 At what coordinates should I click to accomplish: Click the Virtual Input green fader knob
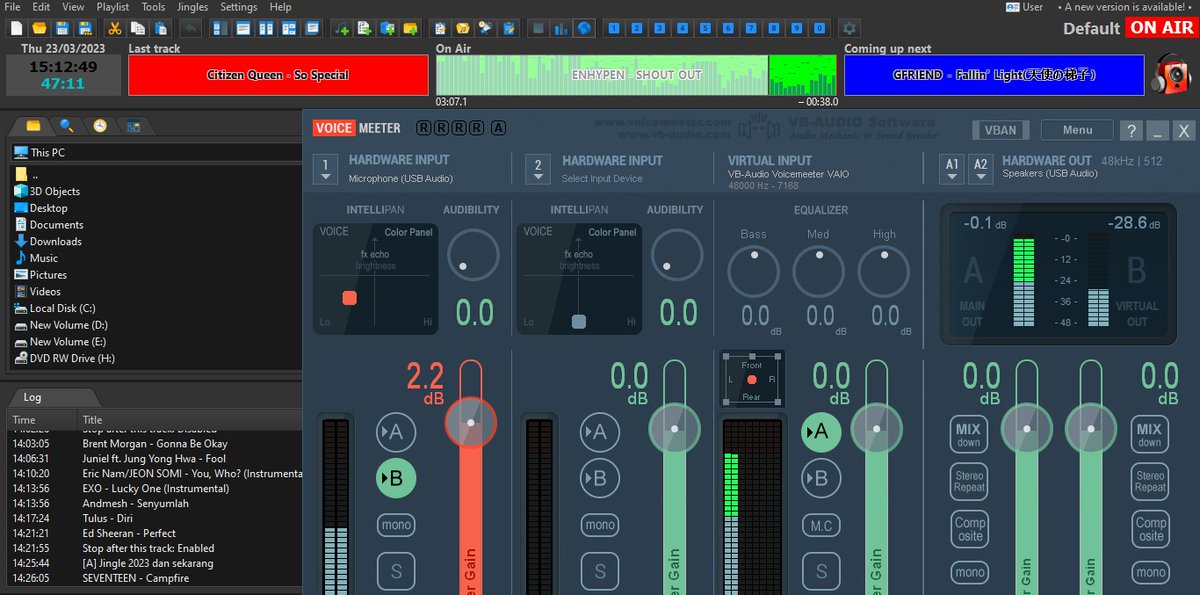(877, 430)
